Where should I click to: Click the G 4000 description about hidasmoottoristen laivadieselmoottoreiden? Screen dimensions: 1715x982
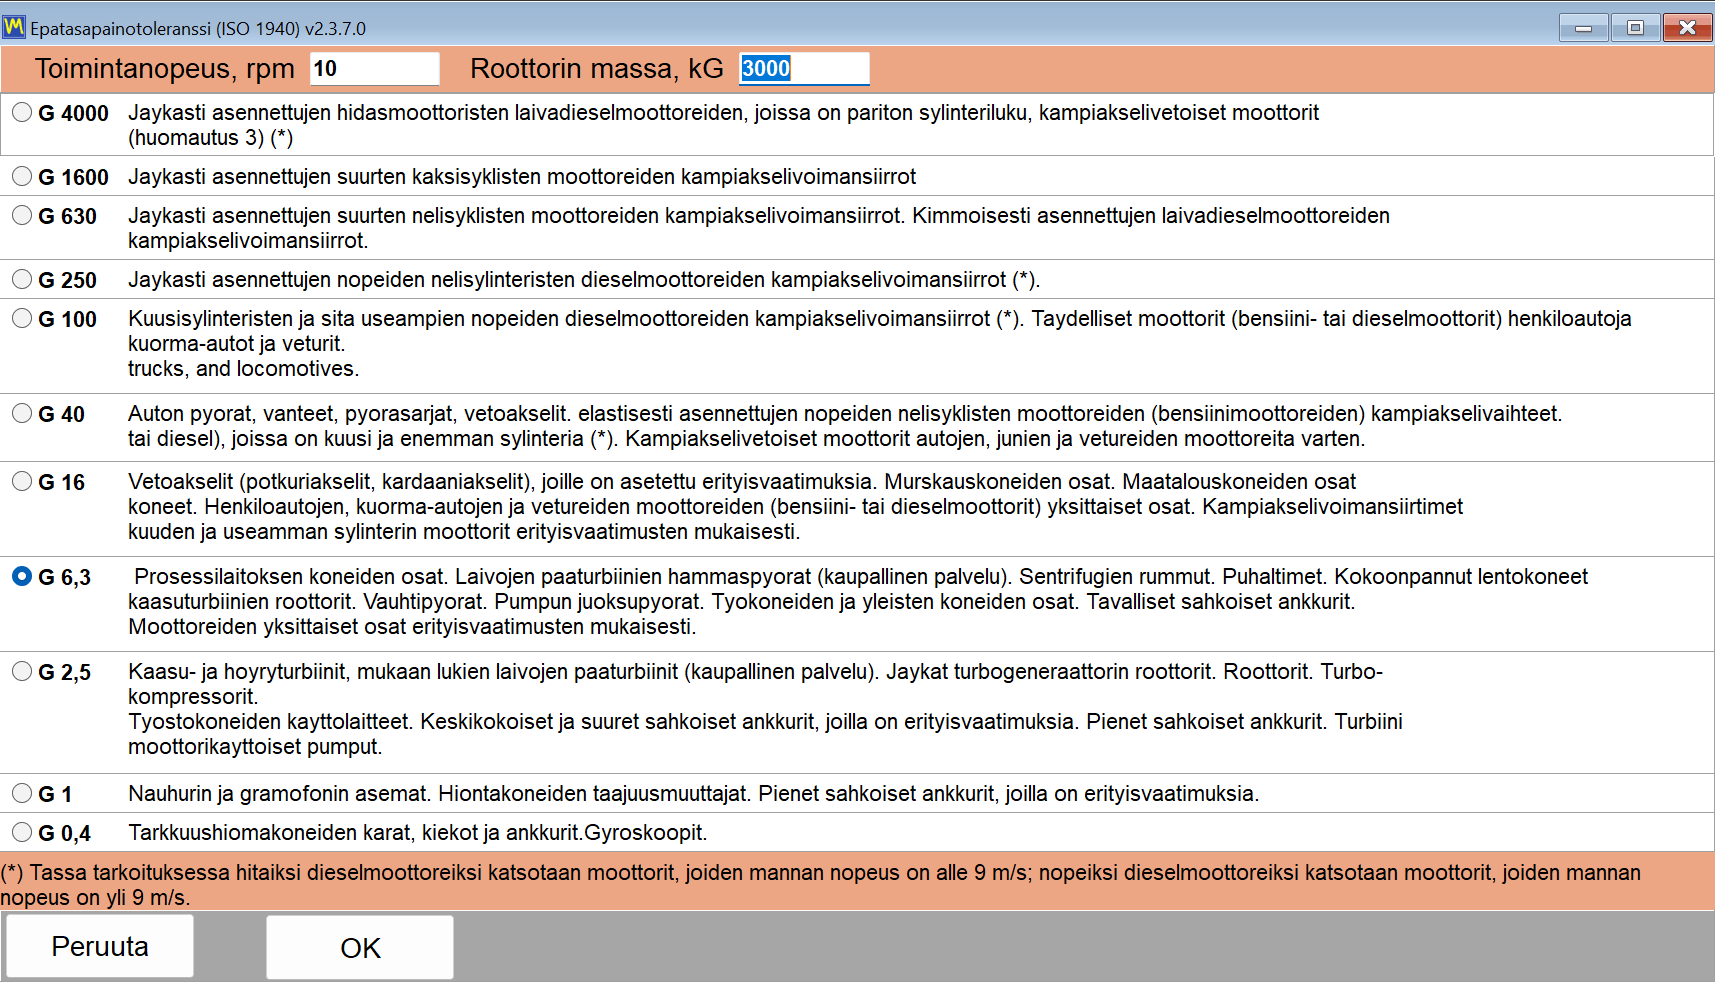point(723,125)
